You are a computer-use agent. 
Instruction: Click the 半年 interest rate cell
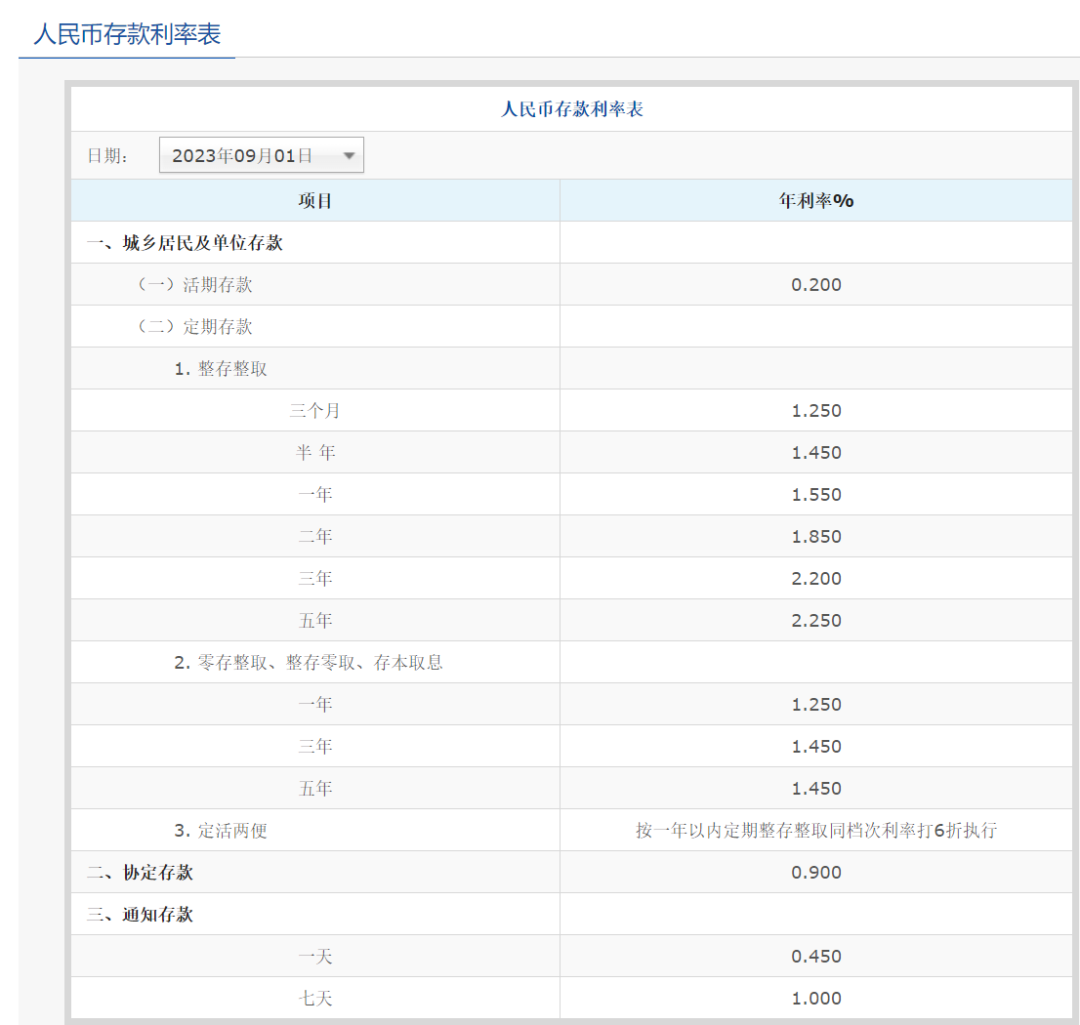(x=817, y=452)
